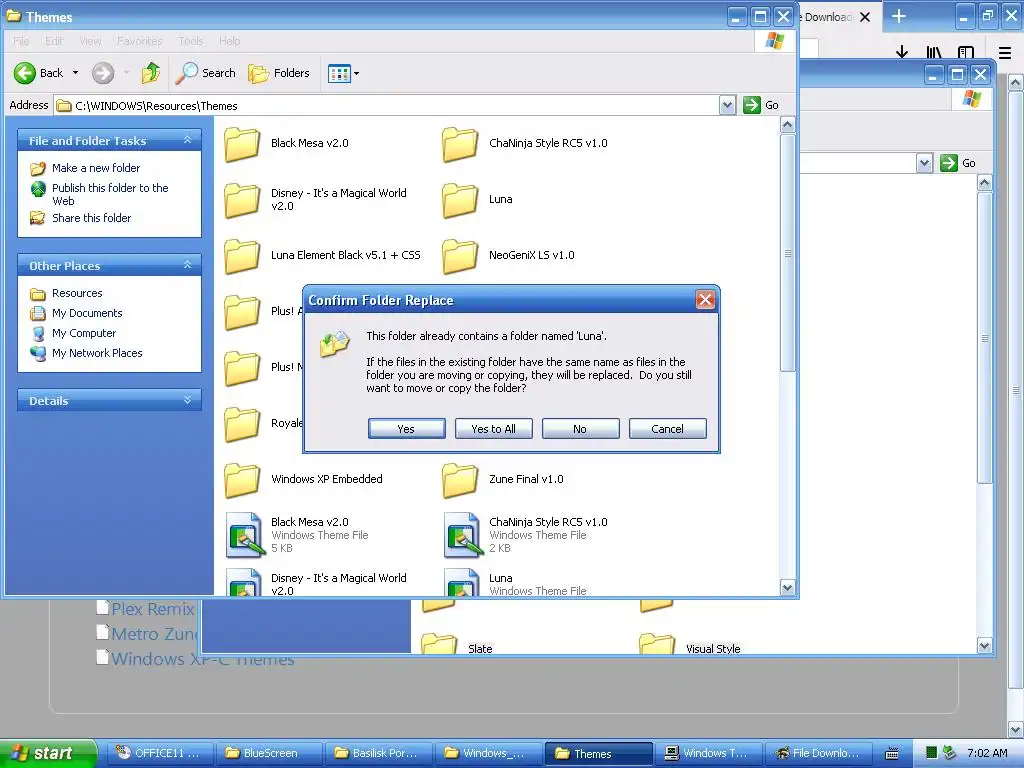This screenshot has width=1024, height=768.
Task: Click Yes to All button
Action: (494, 429)
